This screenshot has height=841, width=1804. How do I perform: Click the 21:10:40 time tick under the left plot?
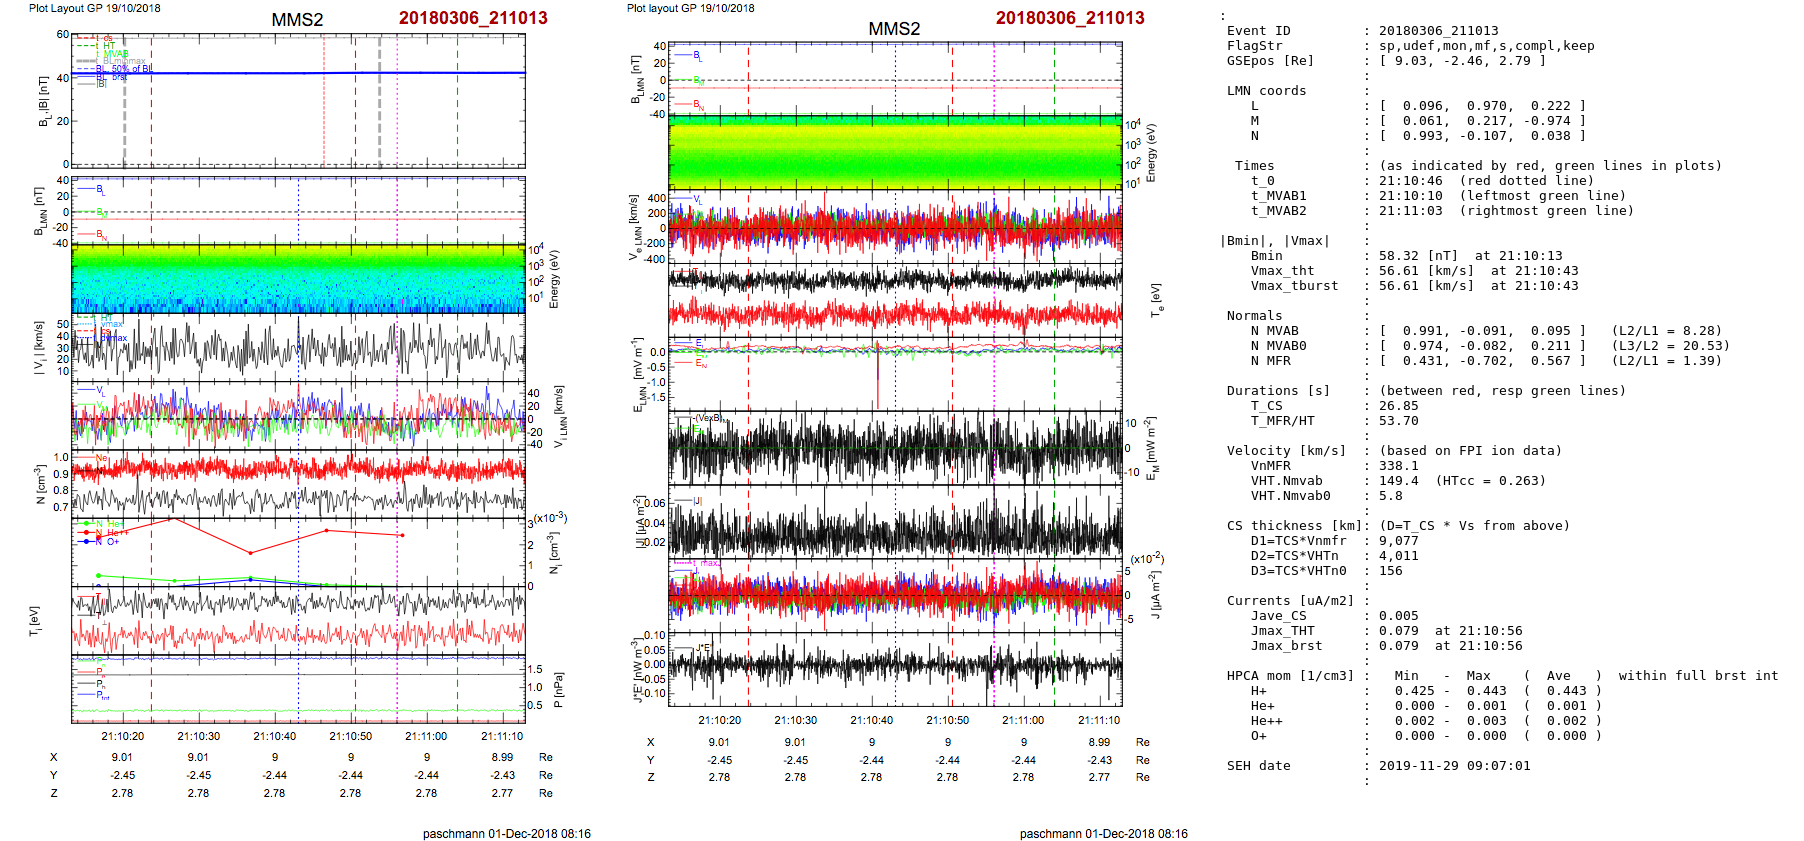tap(274, 736)
